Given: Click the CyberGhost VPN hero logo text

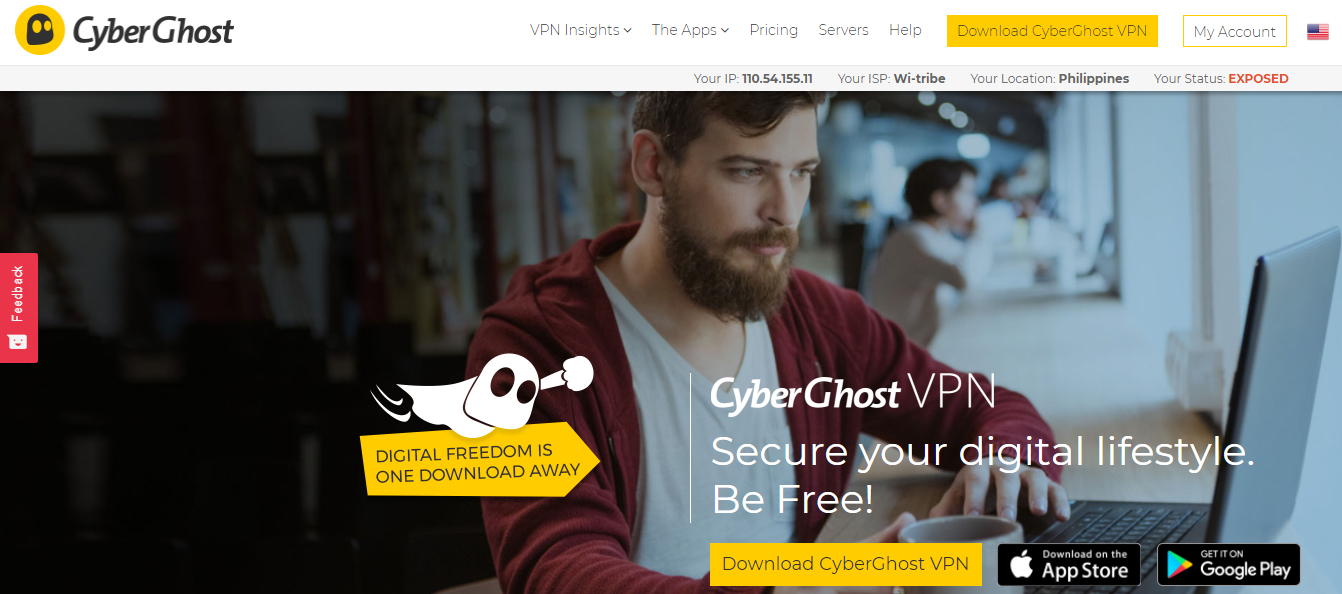Looking at the screenshot, I should 853,392.
